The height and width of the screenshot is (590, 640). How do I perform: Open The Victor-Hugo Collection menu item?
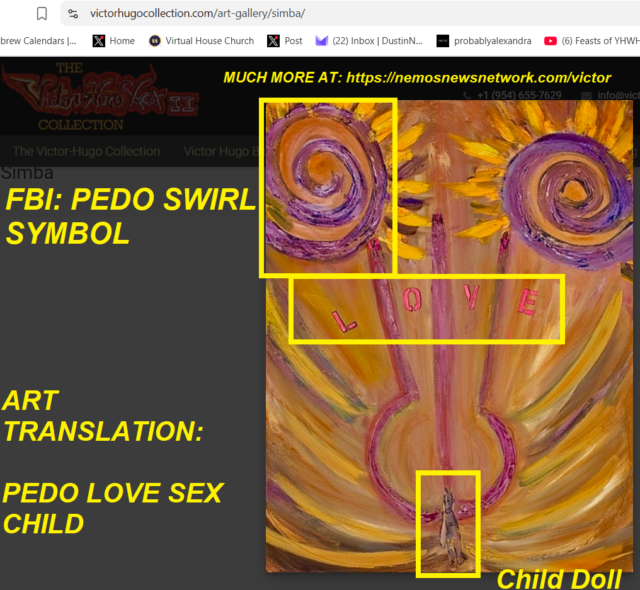click(86, 151)
